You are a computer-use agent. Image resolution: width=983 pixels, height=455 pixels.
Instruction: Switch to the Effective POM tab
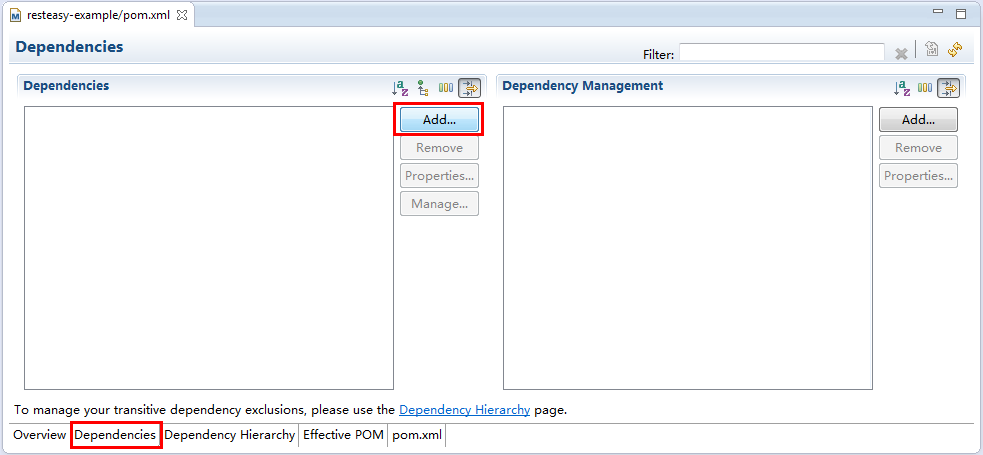click(343, 435)
